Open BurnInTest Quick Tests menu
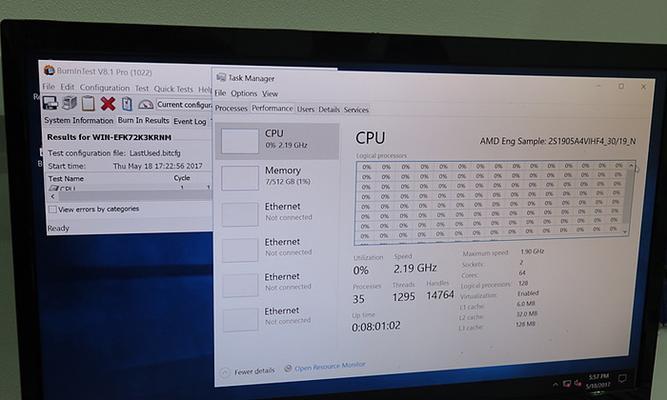Viewport: 667px width, 400px height. (173, 89)
